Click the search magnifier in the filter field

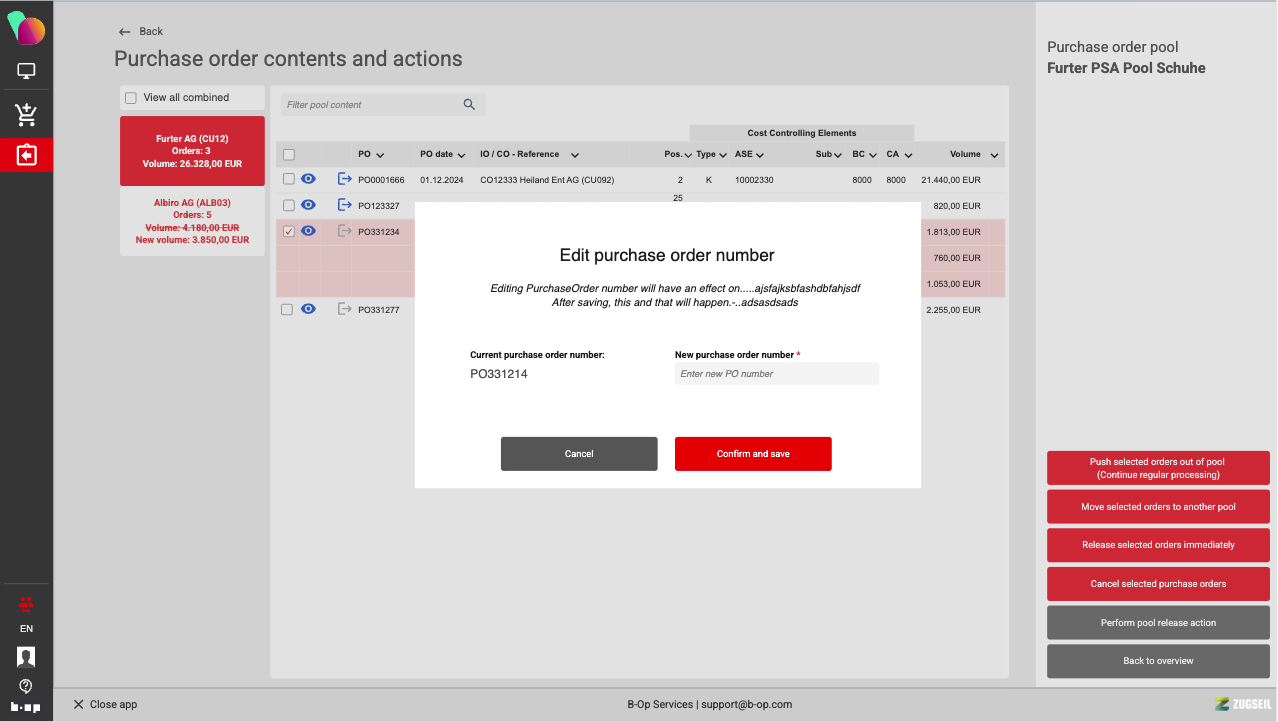(x=469, y=105)
